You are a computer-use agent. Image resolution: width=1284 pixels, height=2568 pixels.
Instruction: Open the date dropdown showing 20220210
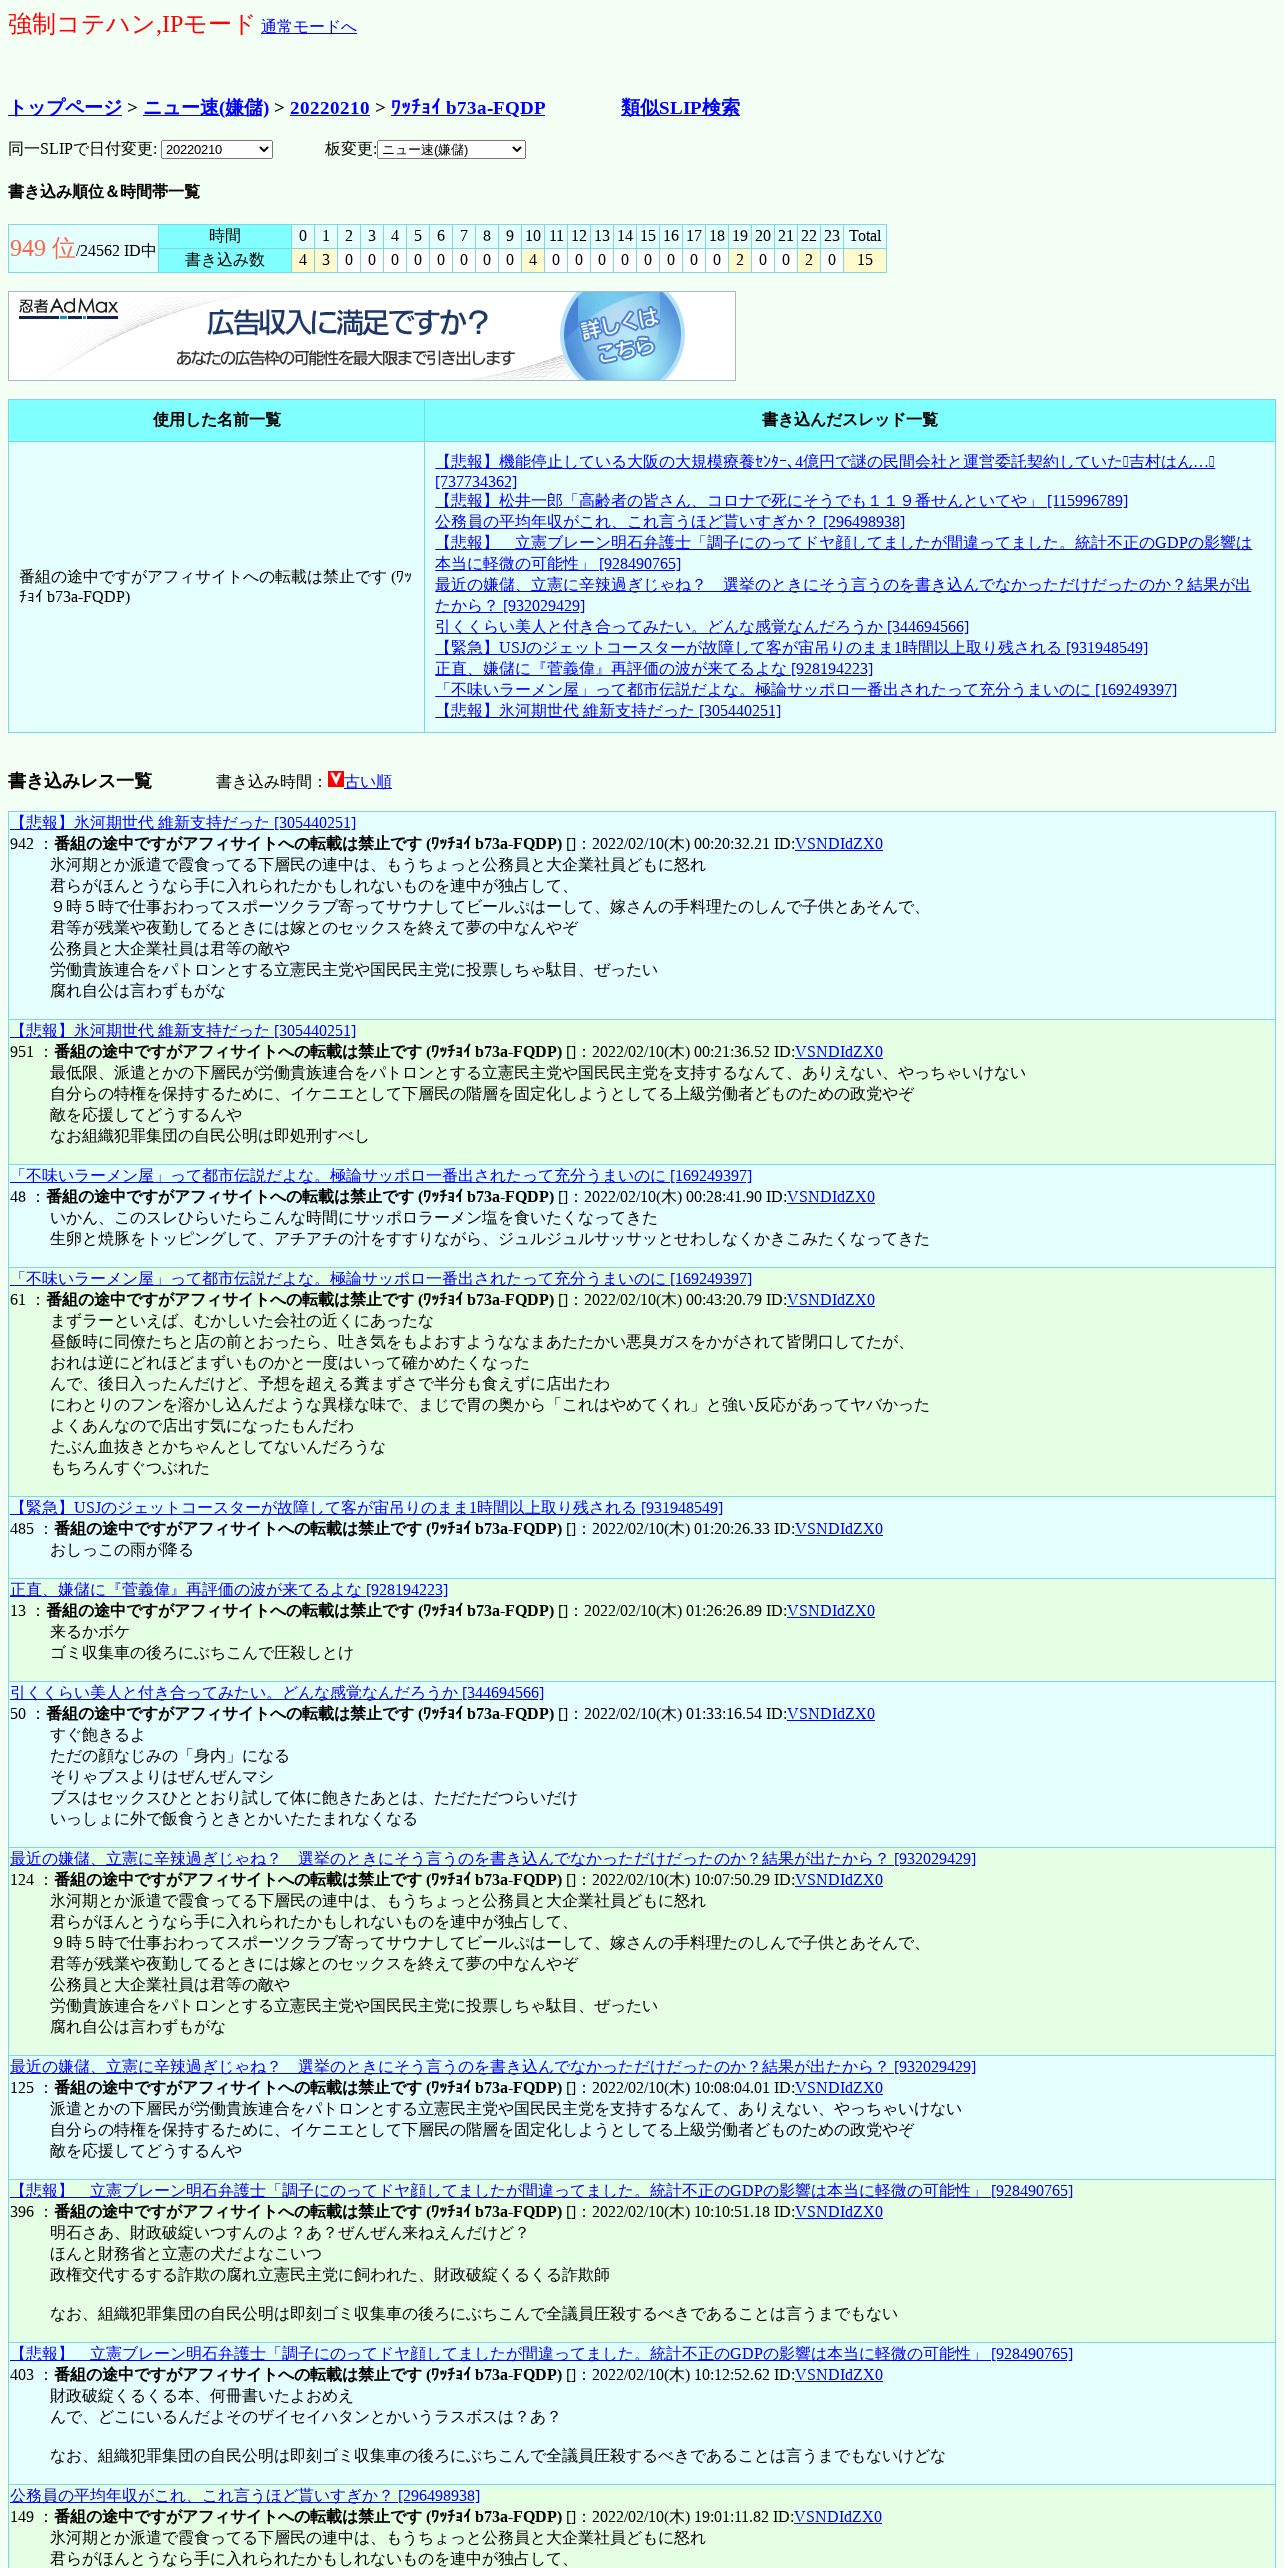point(217,149)
